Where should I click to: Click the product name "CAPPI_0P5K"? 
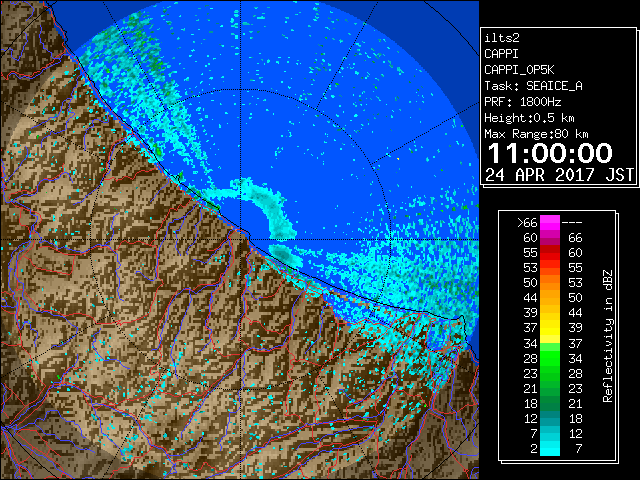click(x=519, y=70)
